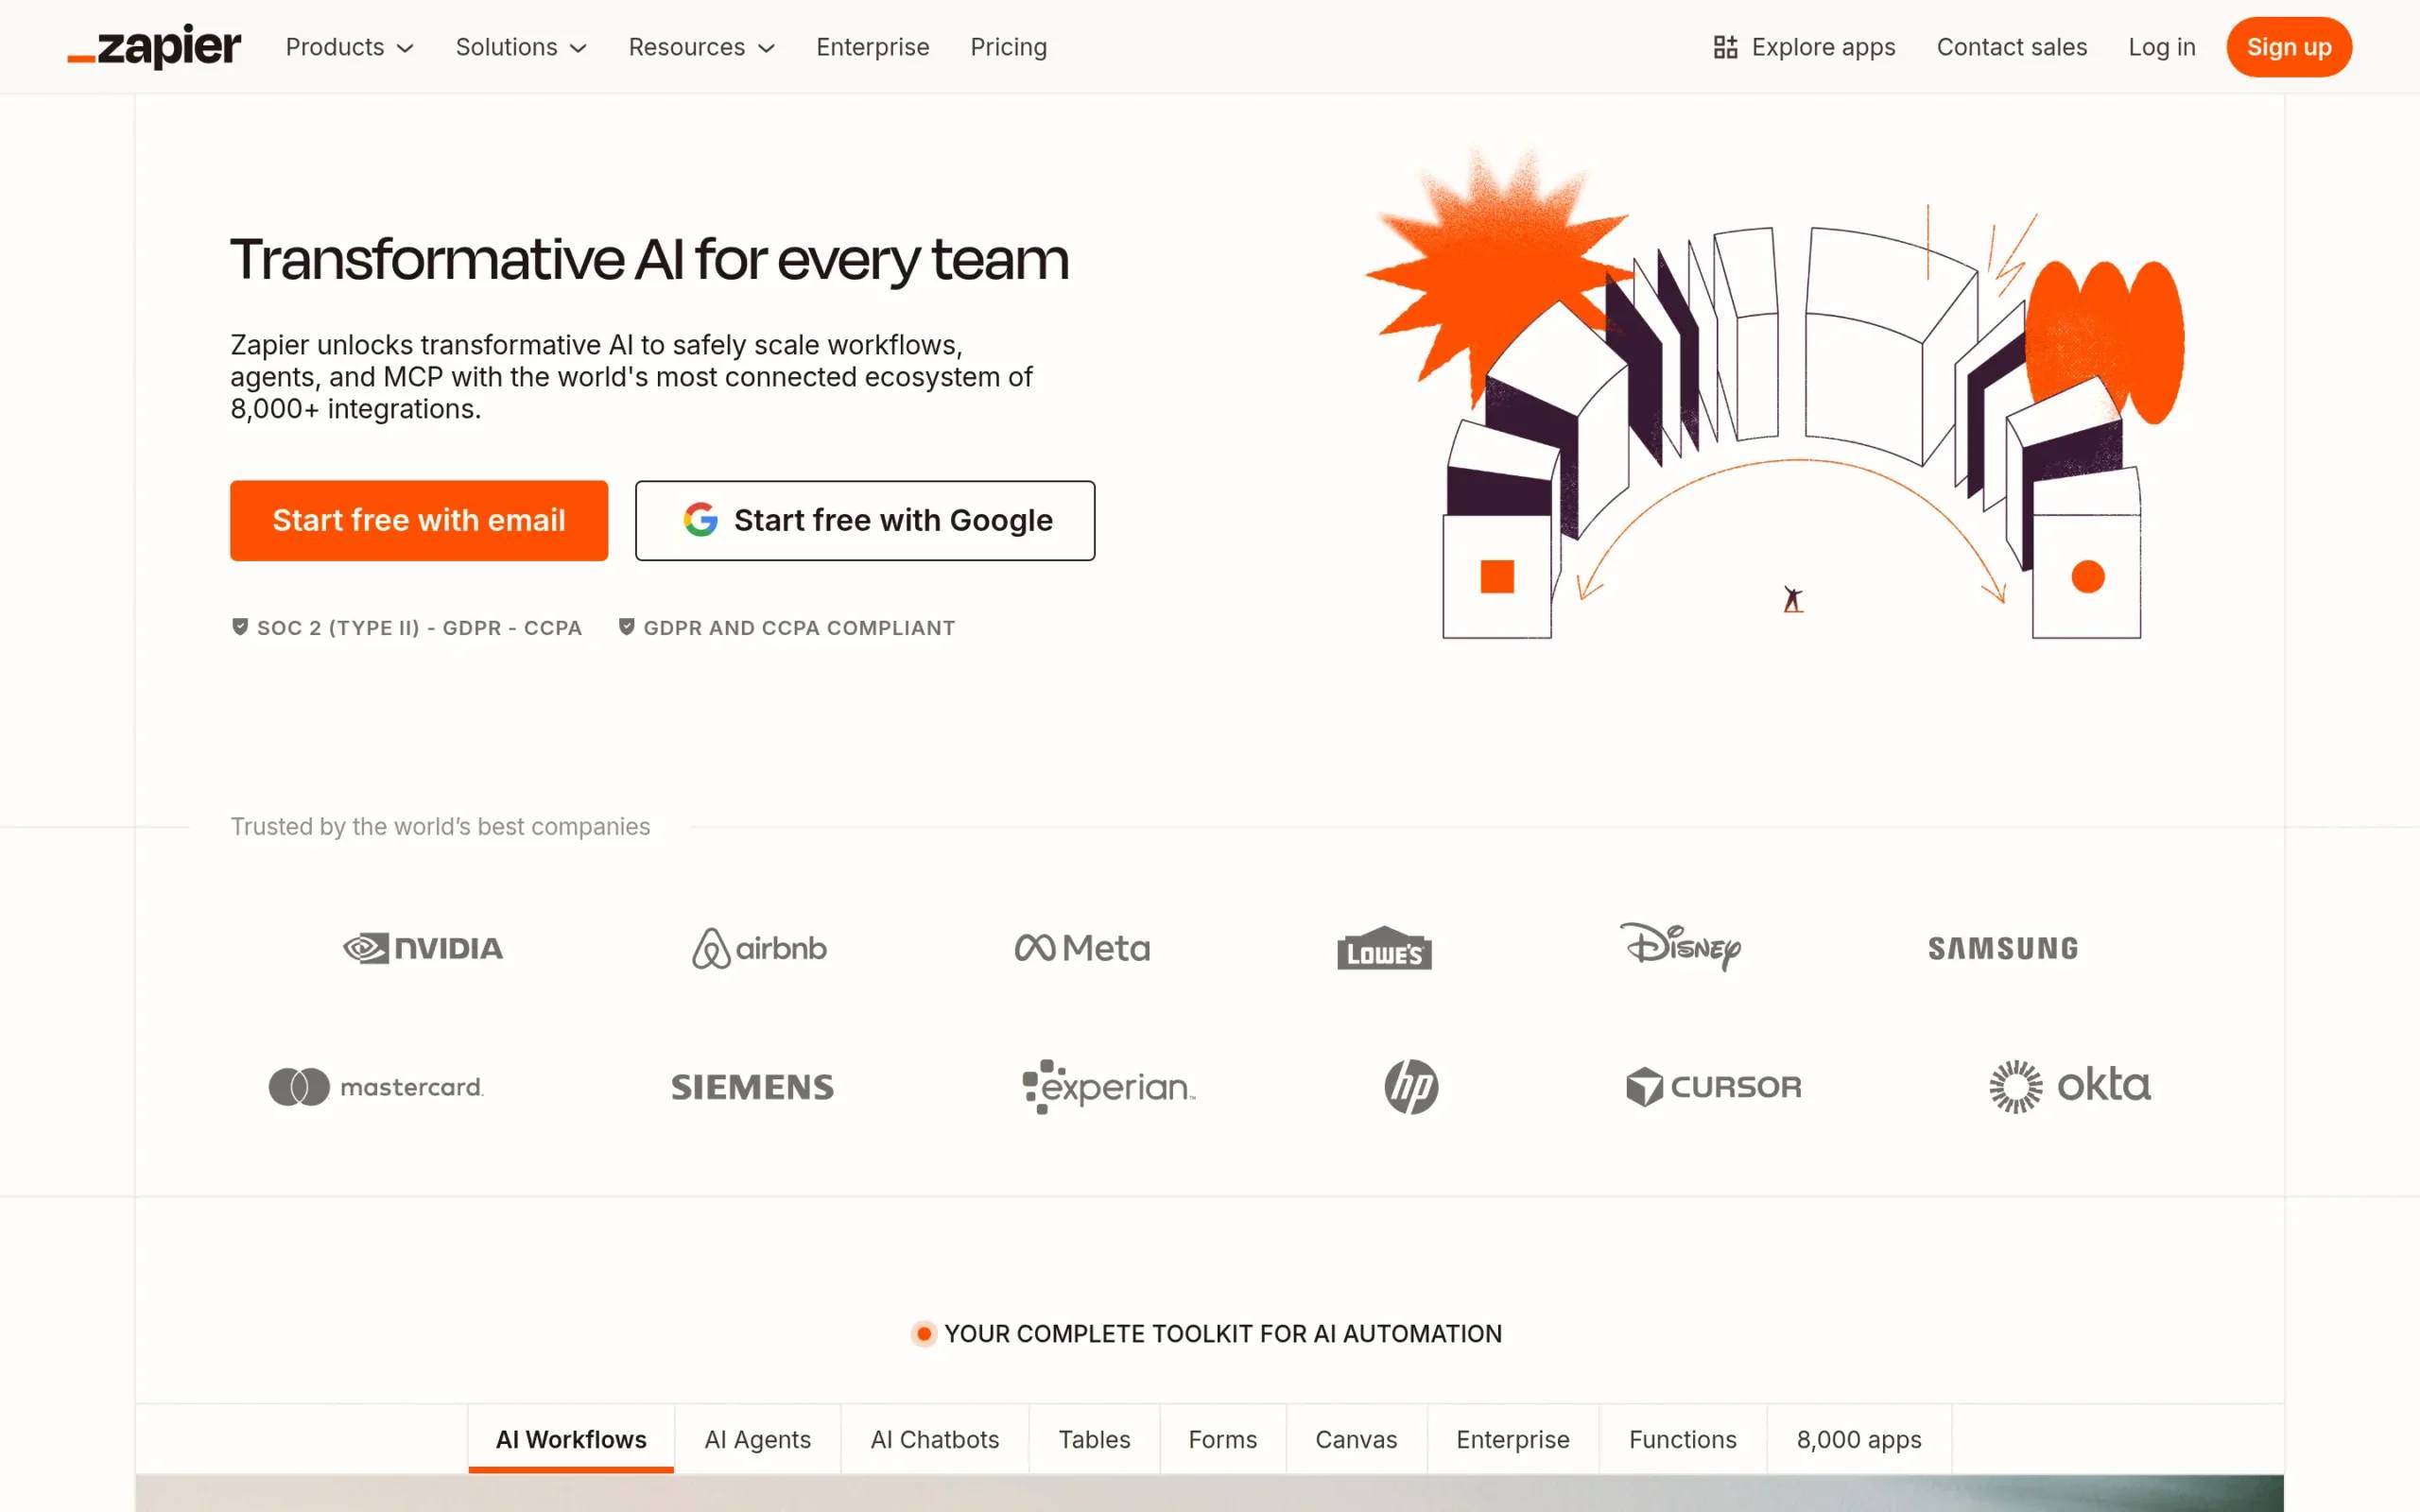2420x1512 pixels.
Task: Open Explore apps from the navigation bar
Action: (1803, 46)
